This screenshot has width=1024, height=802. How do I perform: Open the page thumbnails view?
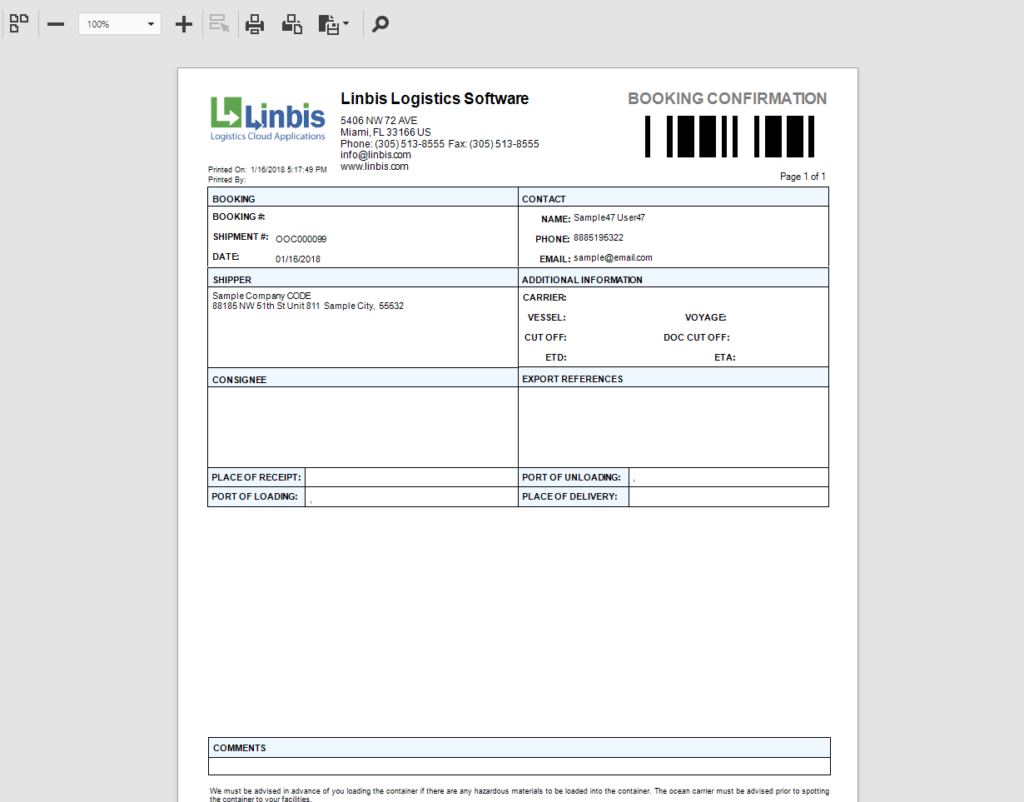pos(19,23)
